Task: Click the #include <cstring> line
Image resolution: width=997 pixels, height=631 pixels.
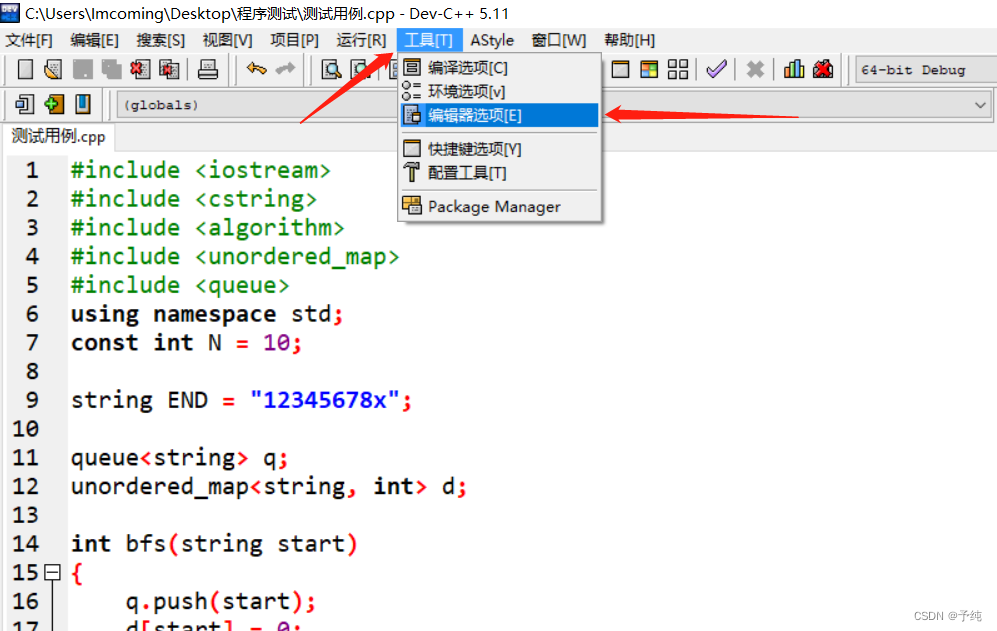Action: [x=194, y=198]
